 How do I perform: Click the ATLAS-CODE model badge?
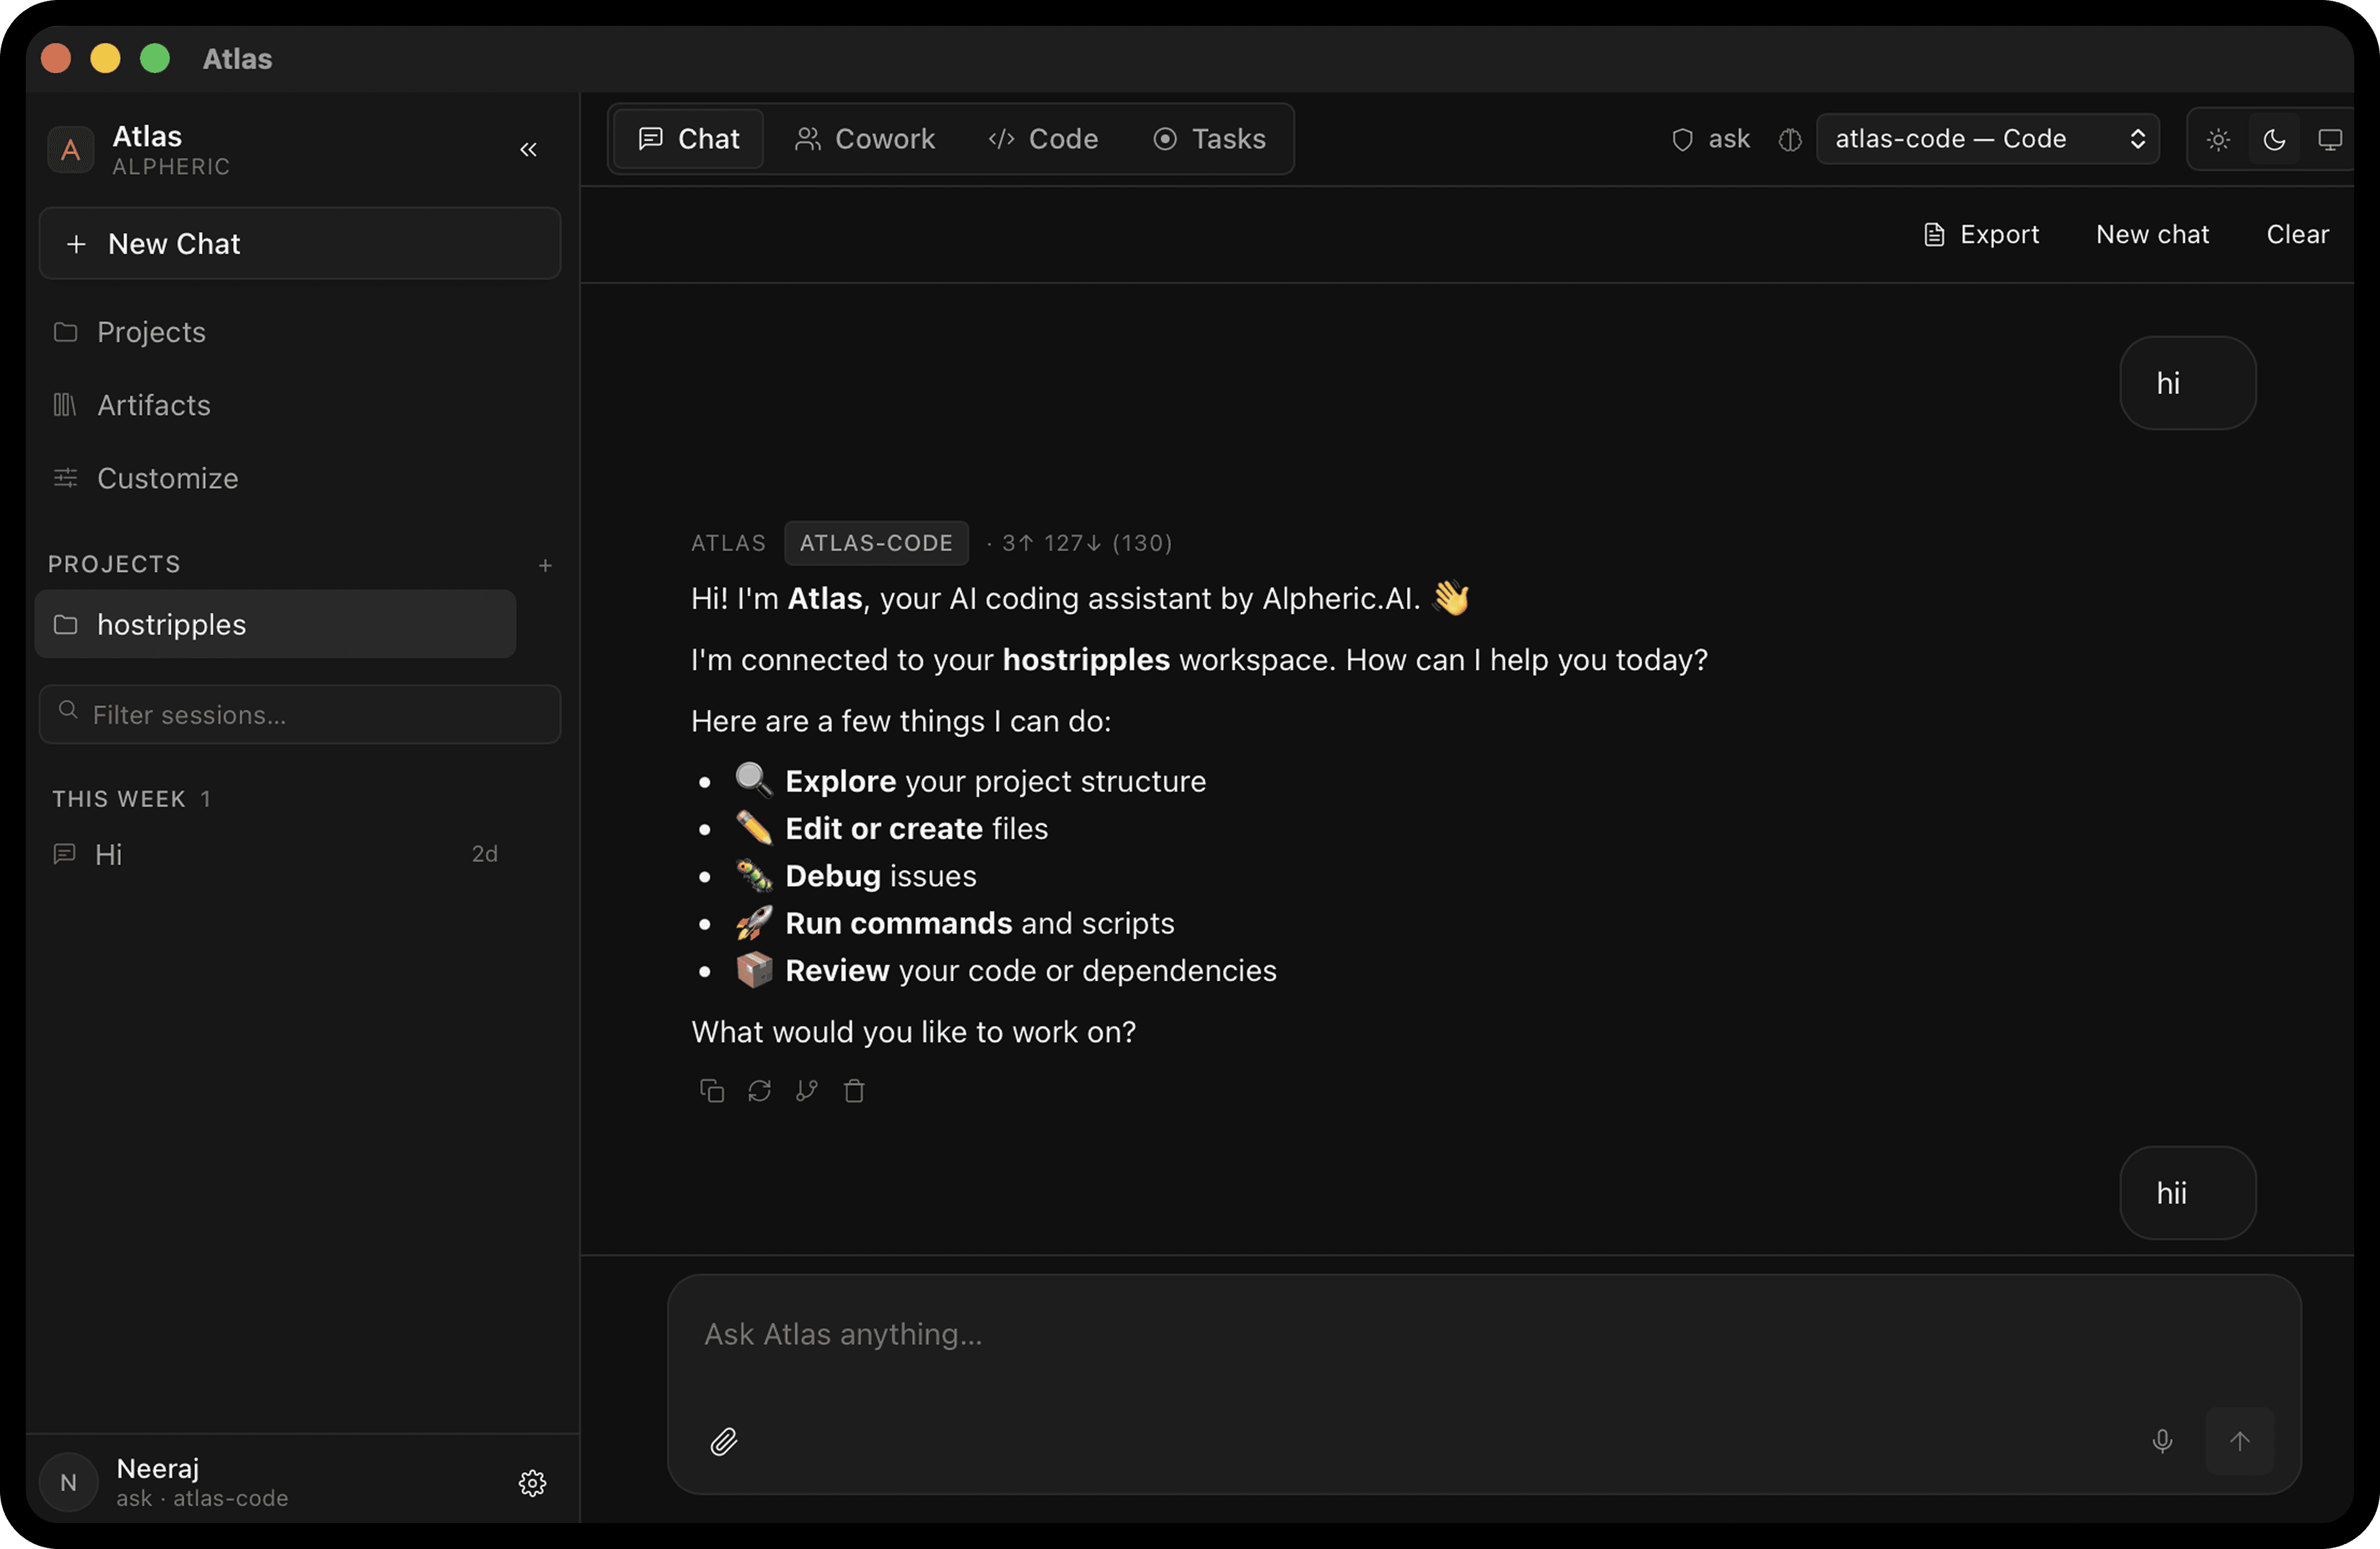tap(876, 543)
